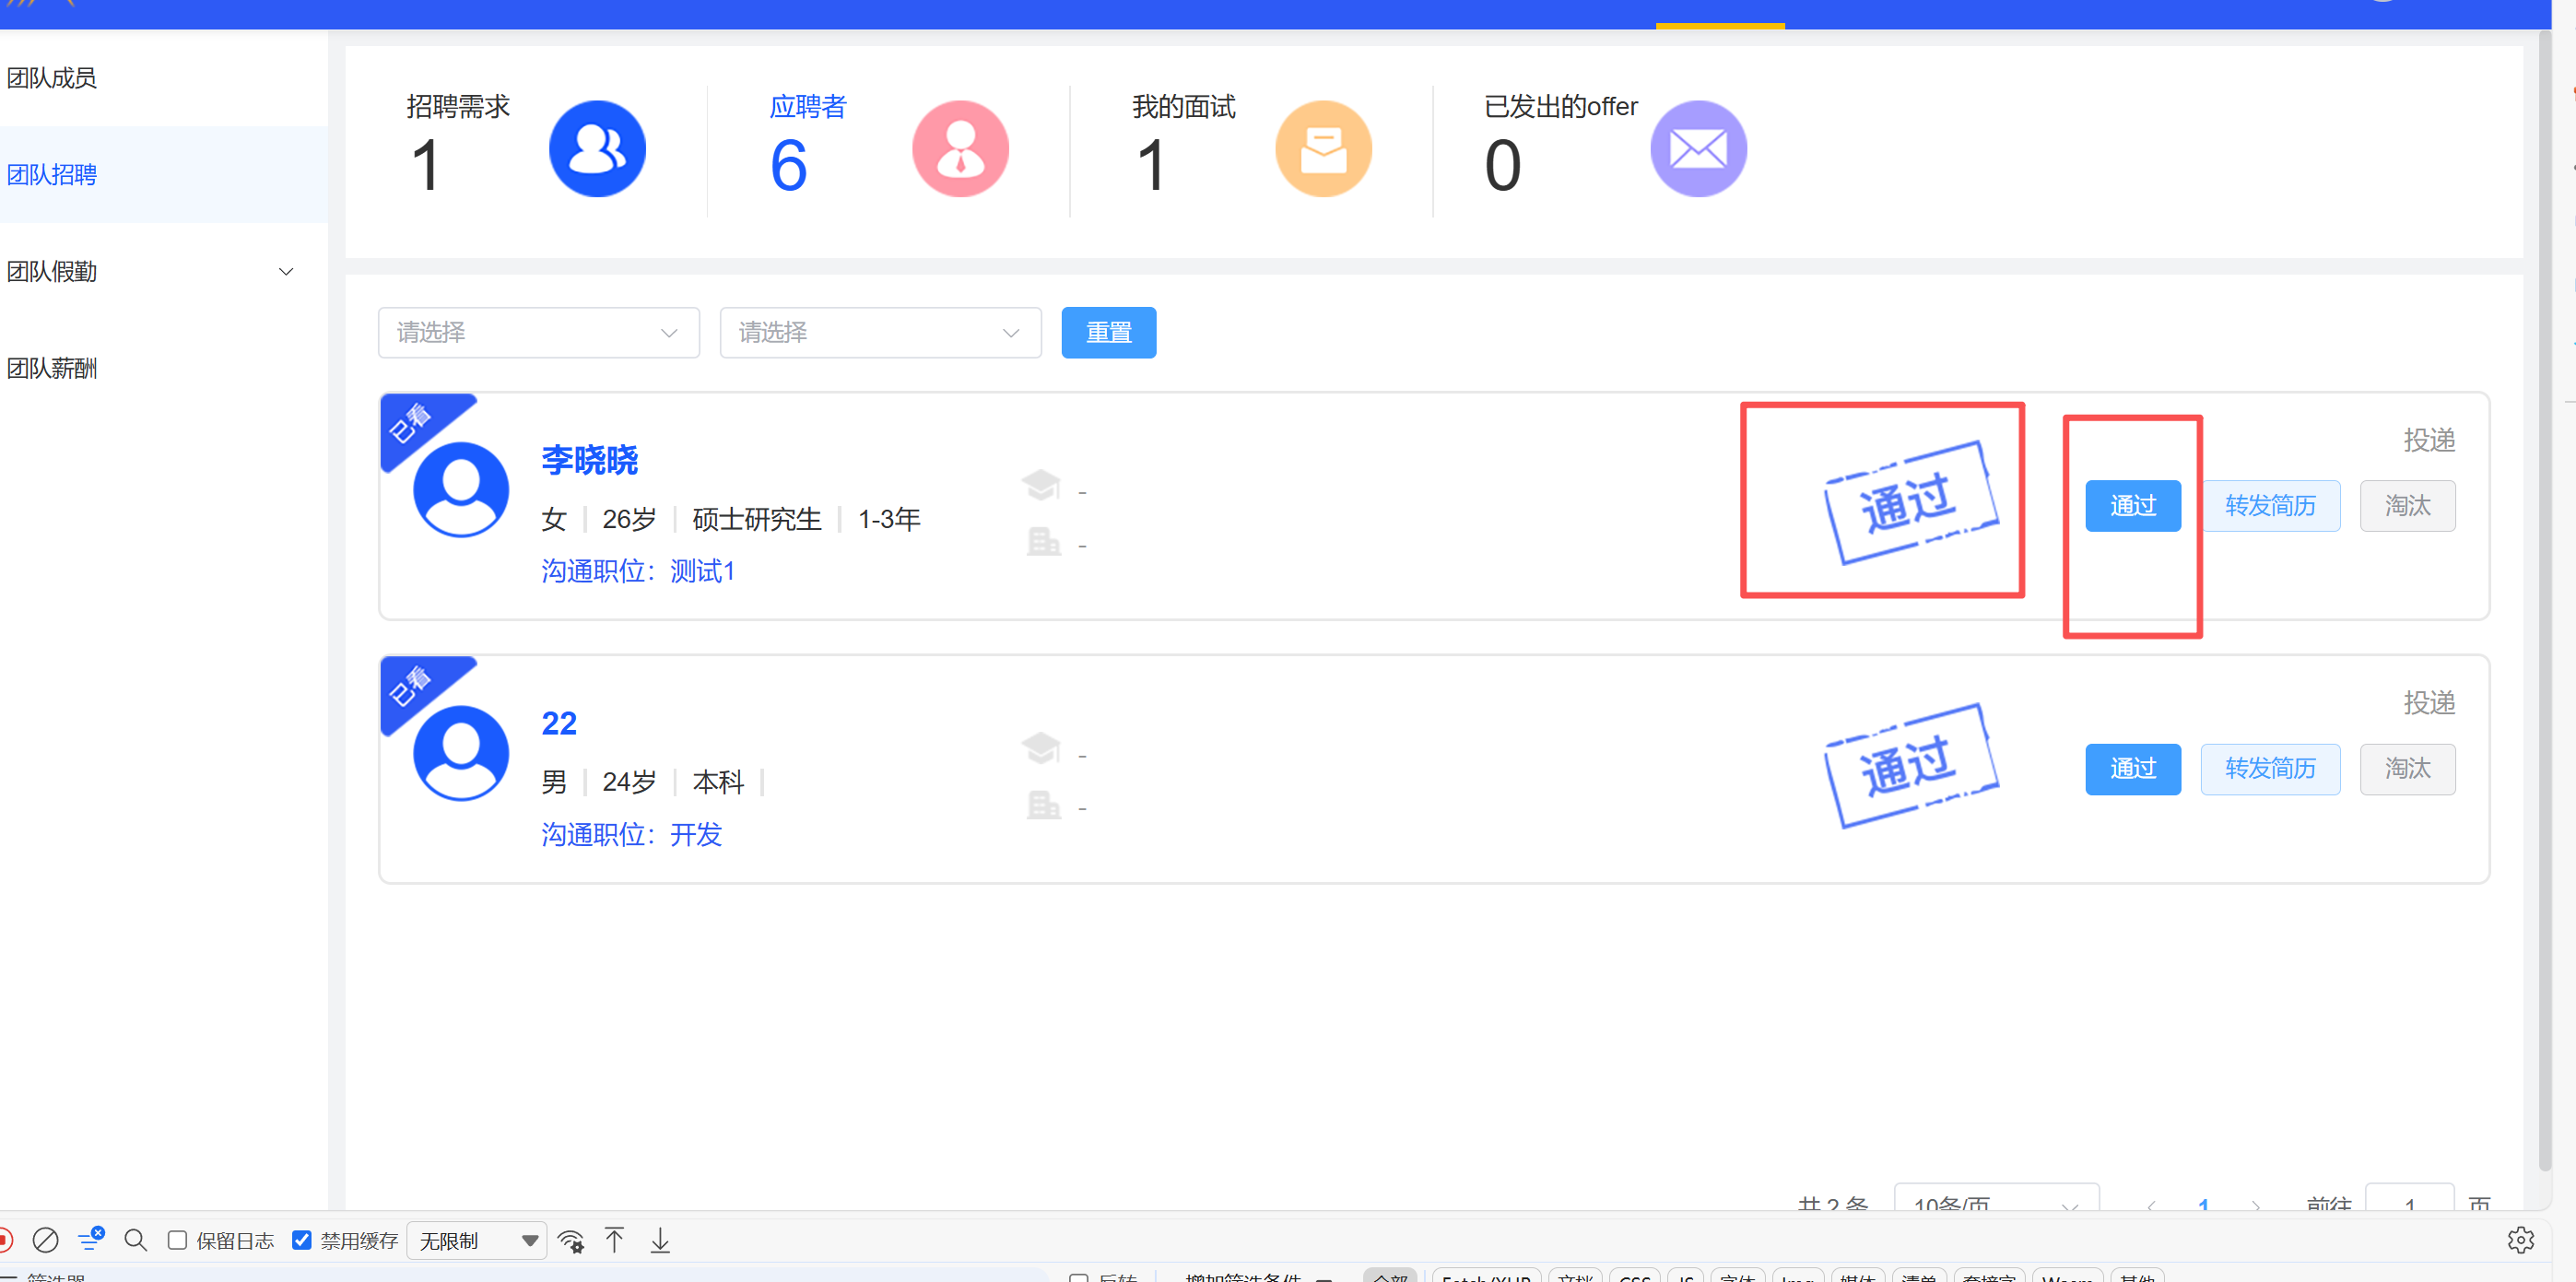
Task: Click the pink 应聘者 applicant icon
Action: [x=960, y=149]
